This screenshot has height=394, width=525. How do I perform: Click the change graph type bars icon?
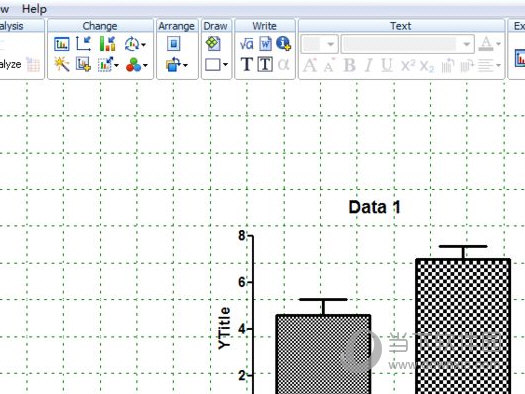click(x=107, y=44)
